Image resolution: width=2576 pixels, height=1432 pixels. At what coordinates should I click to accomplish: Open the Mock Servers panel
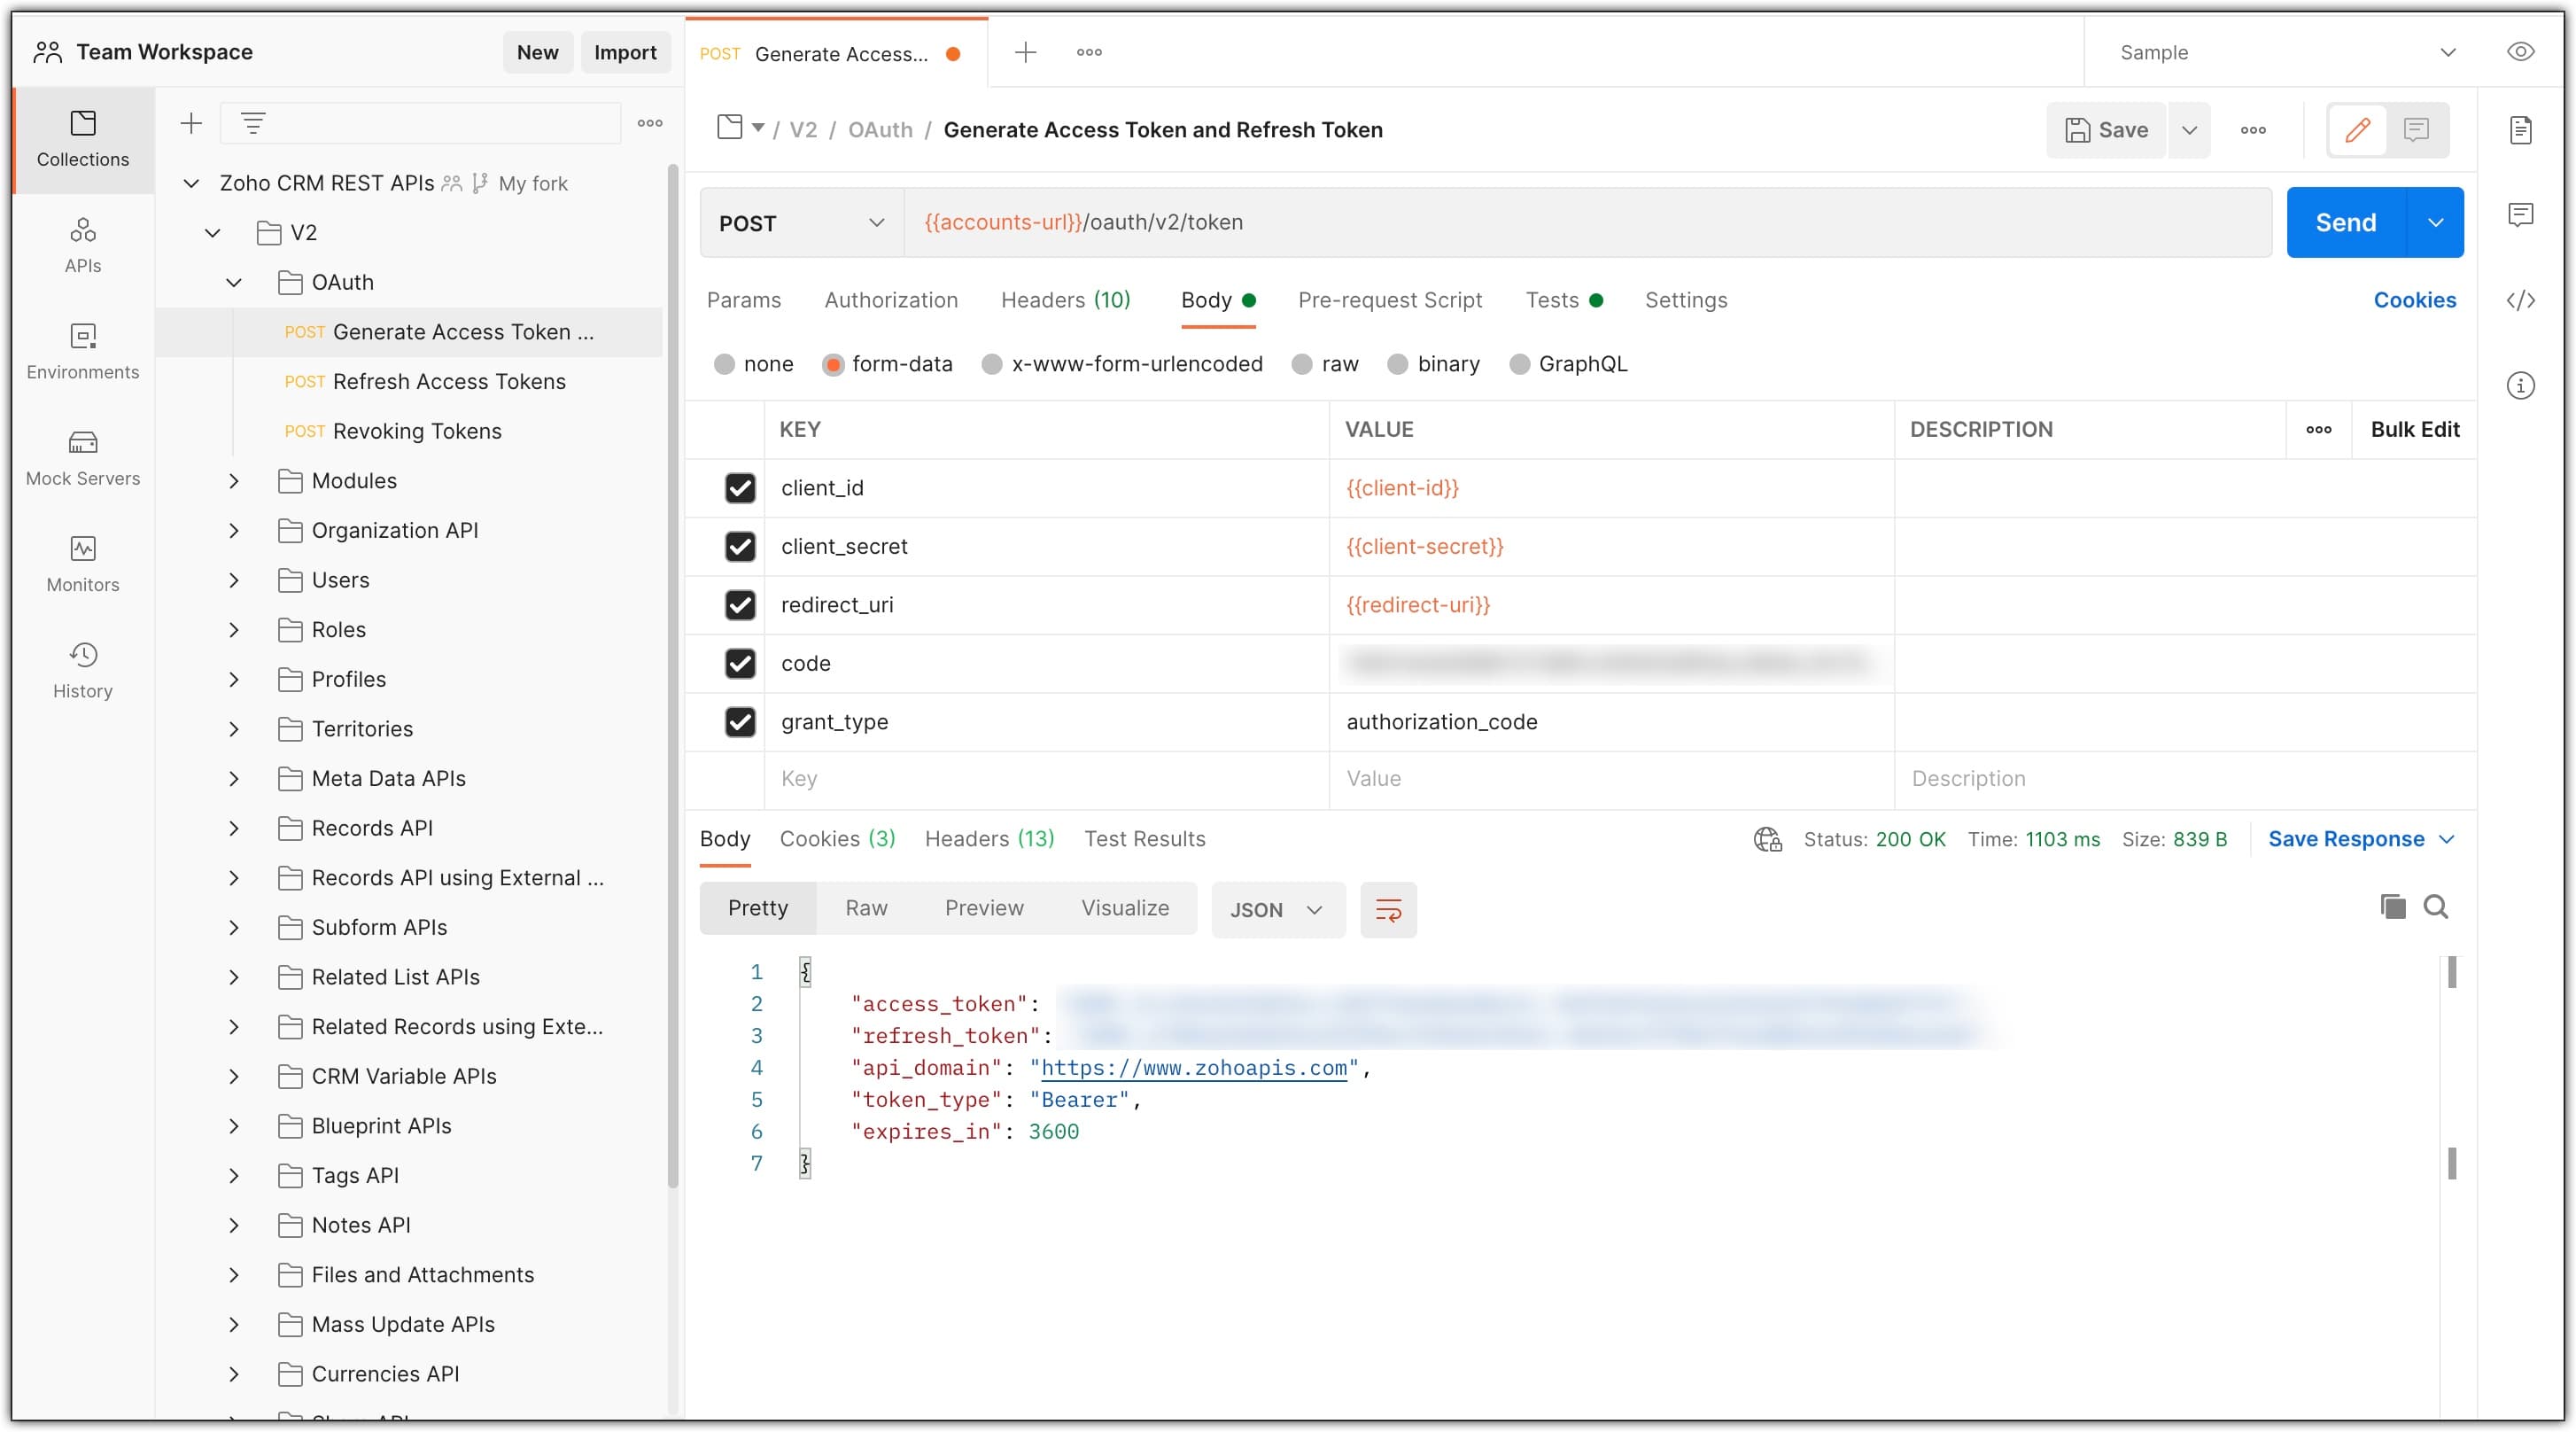83,458
